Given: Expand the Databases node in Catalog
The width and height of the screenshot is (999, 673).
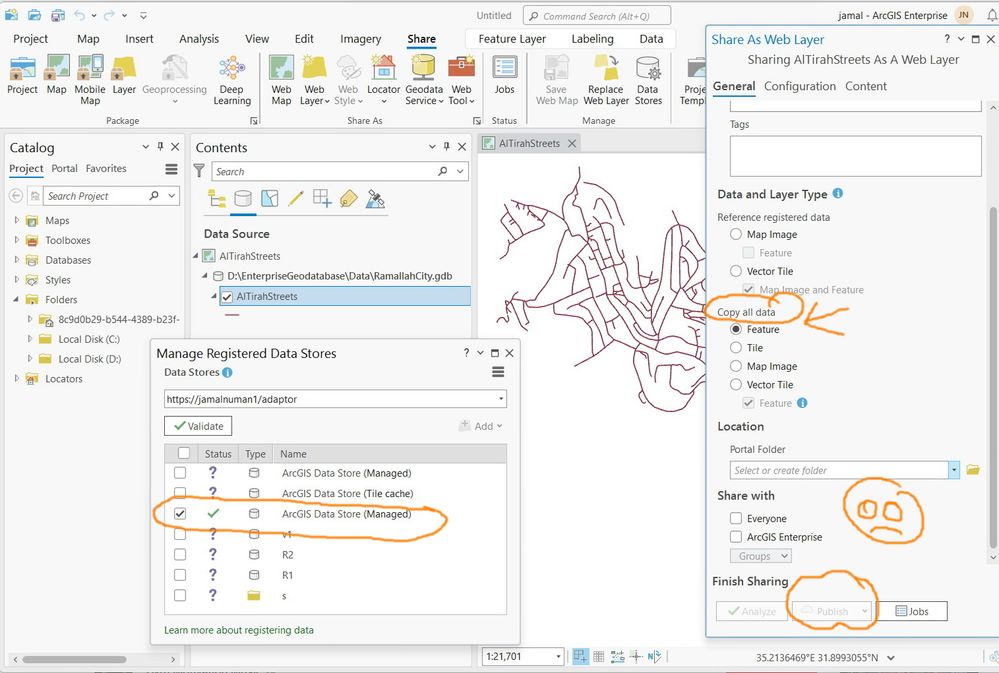Looking at the screenshot, I should (x=17, y=259).
